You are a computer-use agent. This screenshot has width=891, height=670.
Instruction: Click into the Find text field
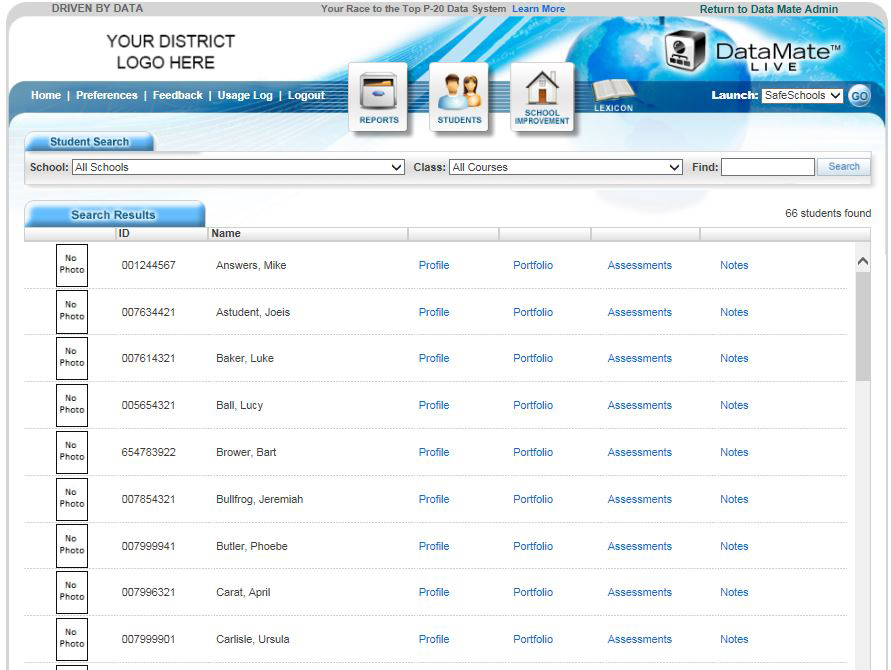[x=767, y=168]
